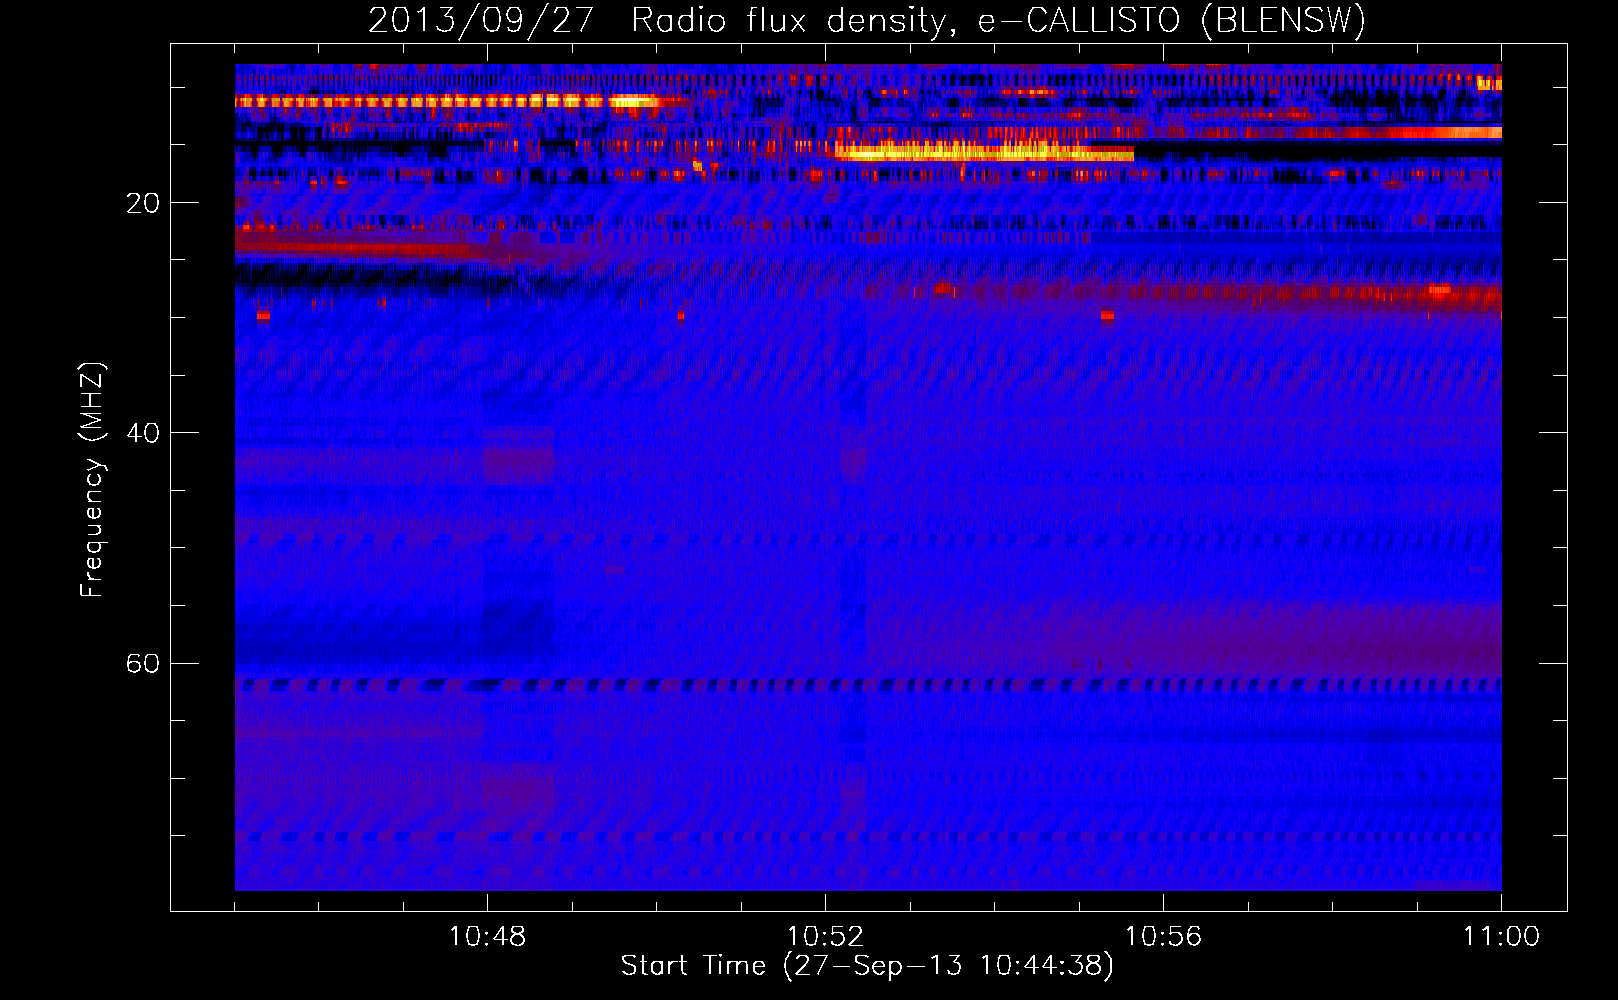Click the 10:52 time tick label
The width and height of the screenshot is (1618, 1000).
click(x=825, y=937)
